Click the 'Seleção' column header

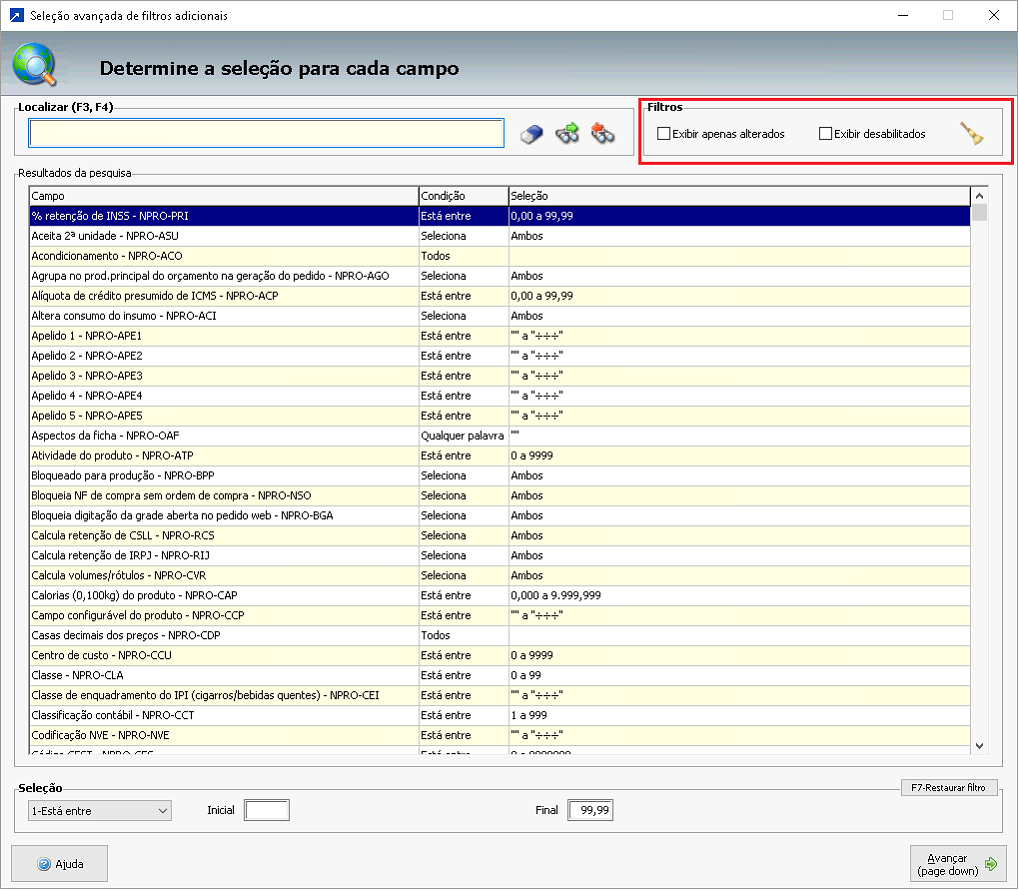pyautogui.click(x=738, y=196)
